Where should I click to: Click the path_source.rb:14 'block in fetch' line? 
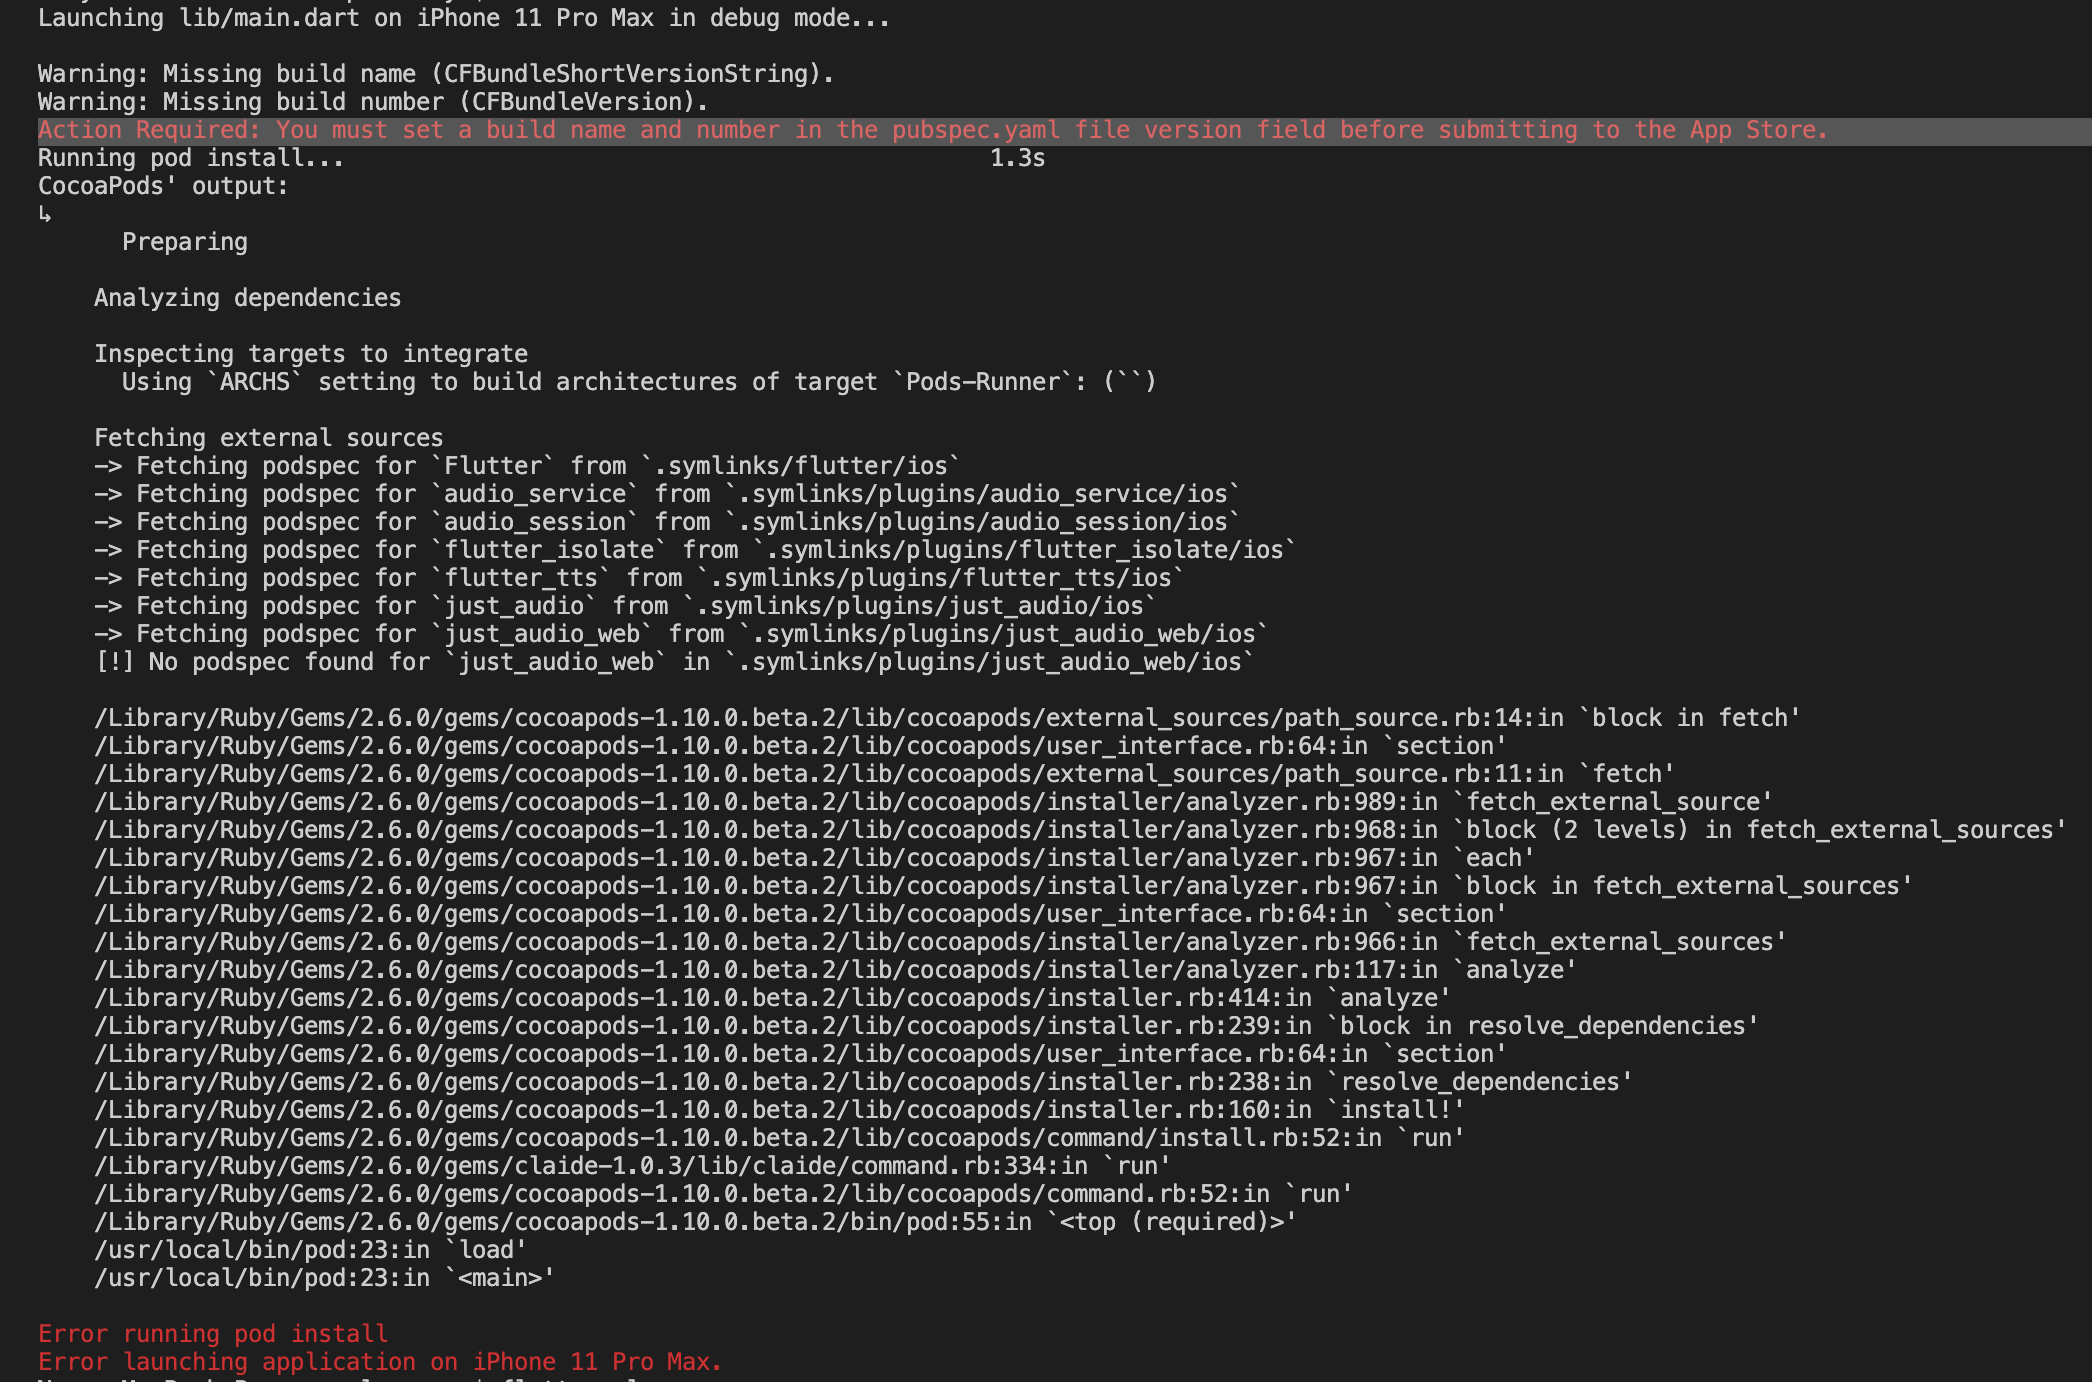947,718
